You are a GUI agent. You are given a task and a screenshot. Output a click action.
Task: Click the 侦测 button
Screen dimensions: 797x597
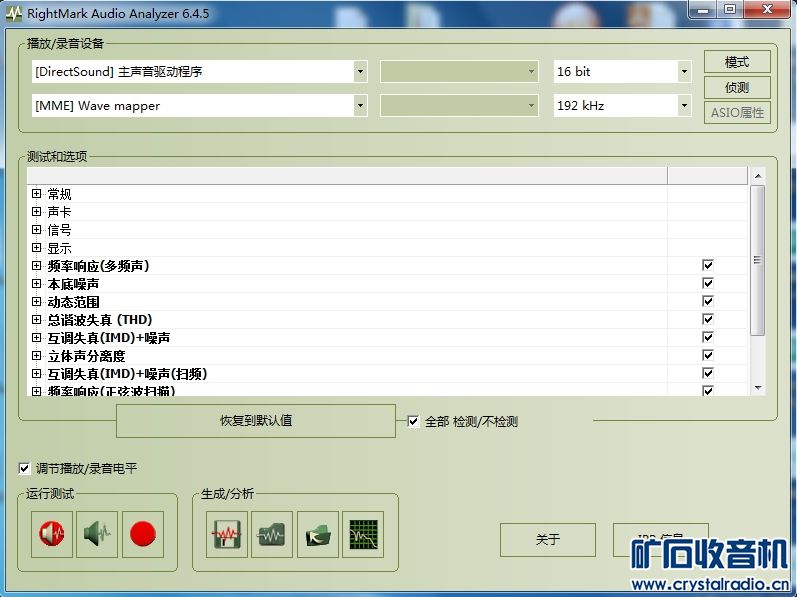click(737, 87)
